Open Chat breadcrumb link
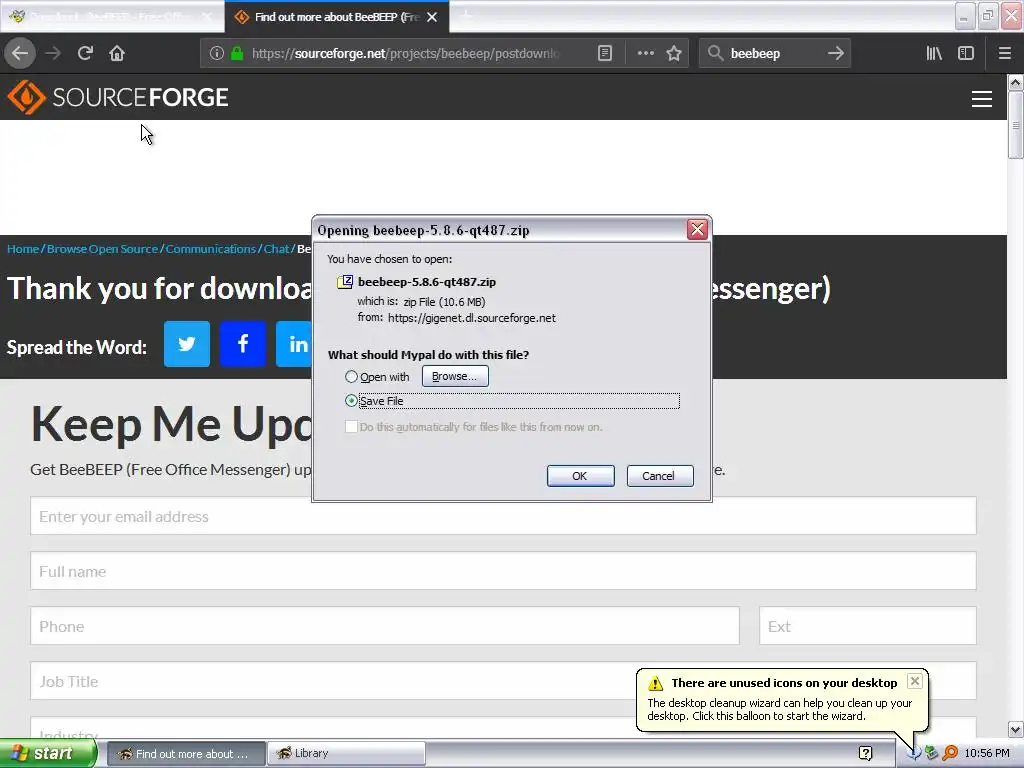The image size is (1024, 768). coord(276,249)
